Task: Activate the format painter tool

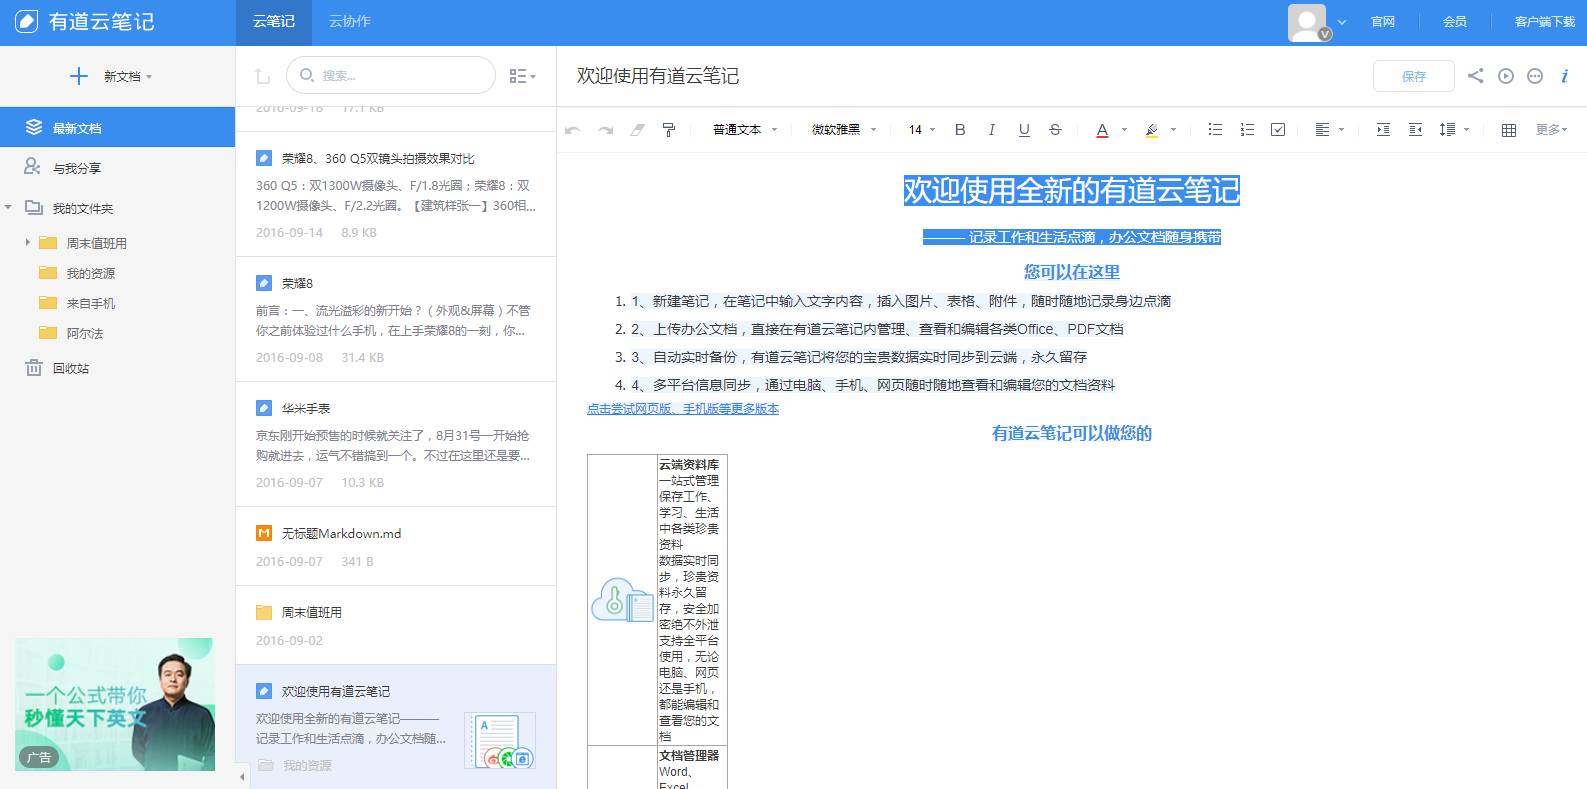Action: [669, 130]
